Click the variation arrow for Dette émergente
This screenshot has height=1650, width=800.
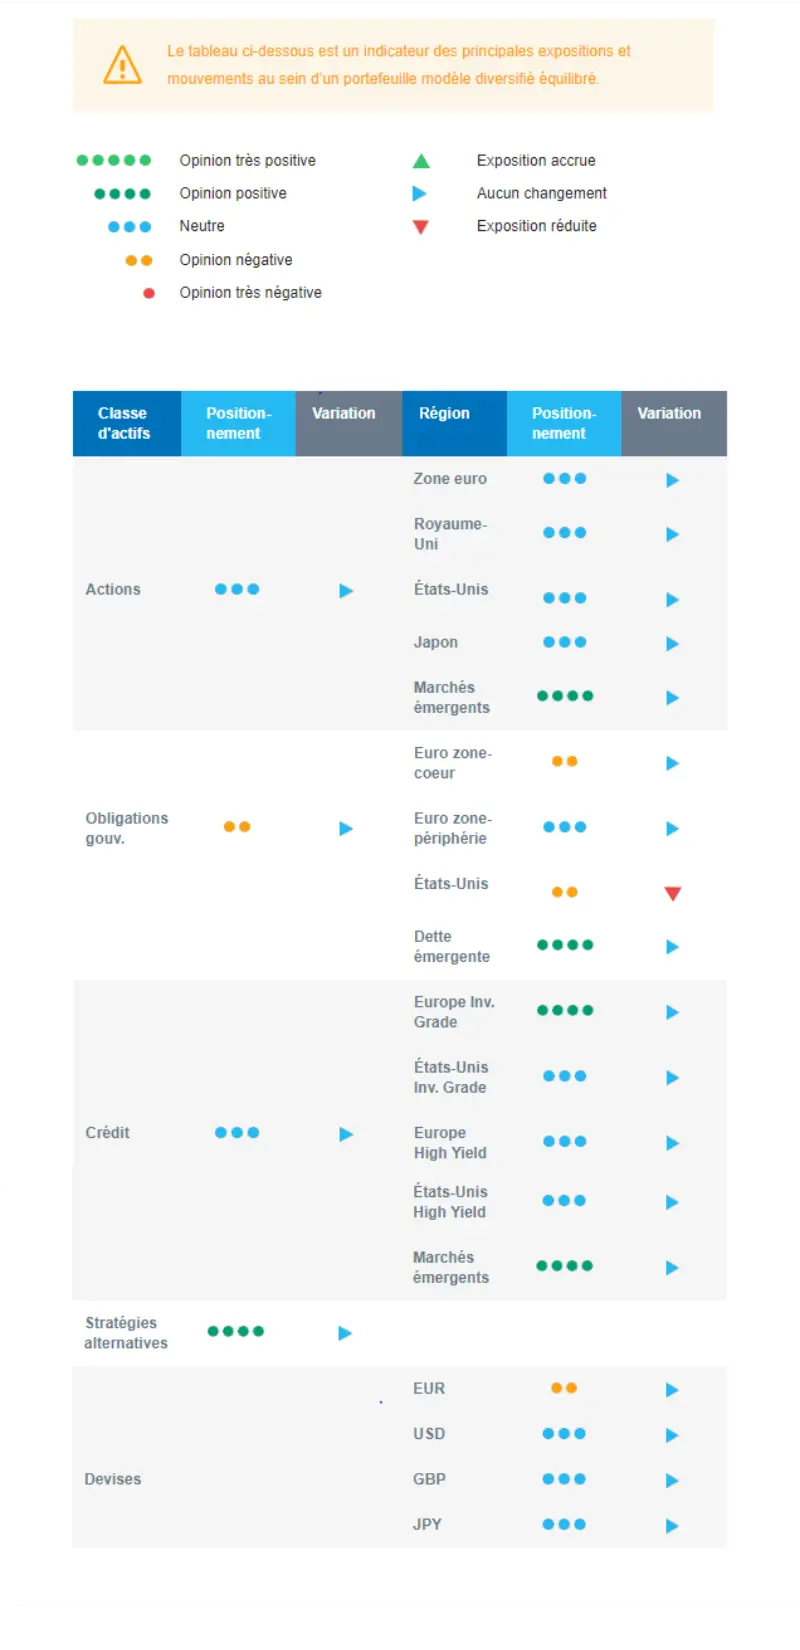672,947
